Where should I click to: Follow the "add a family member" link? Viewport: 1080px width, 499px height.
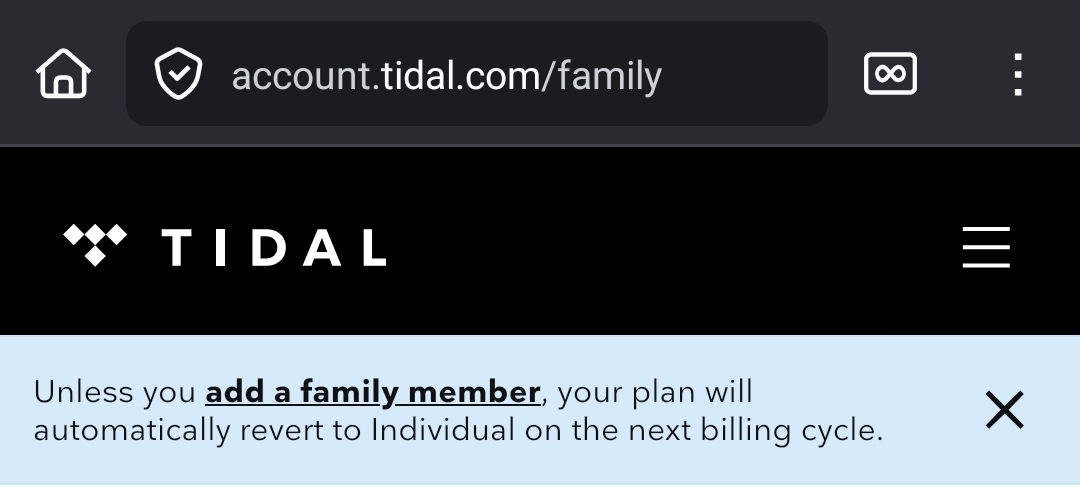tap(373, 392)
